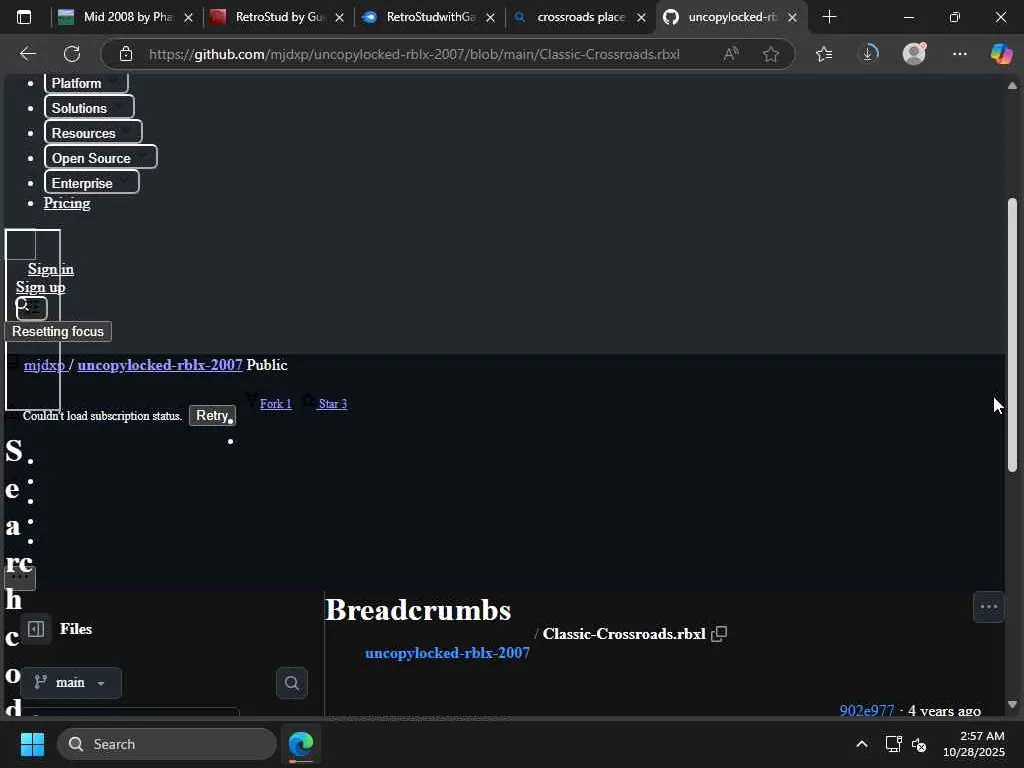This screenshot has width=1024, height=768.
Task: Refresh the GitHub page
Action: (x=72, y=54)
